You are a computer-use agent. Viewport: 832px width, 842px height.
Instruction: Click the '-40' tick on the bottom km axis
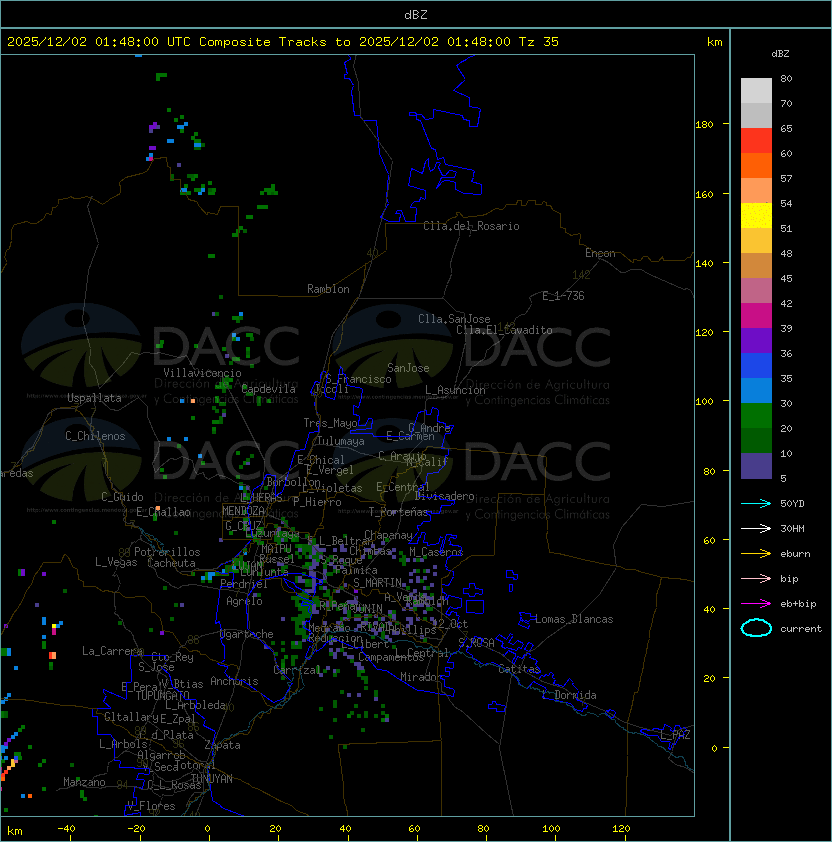[x=66, y=829]
